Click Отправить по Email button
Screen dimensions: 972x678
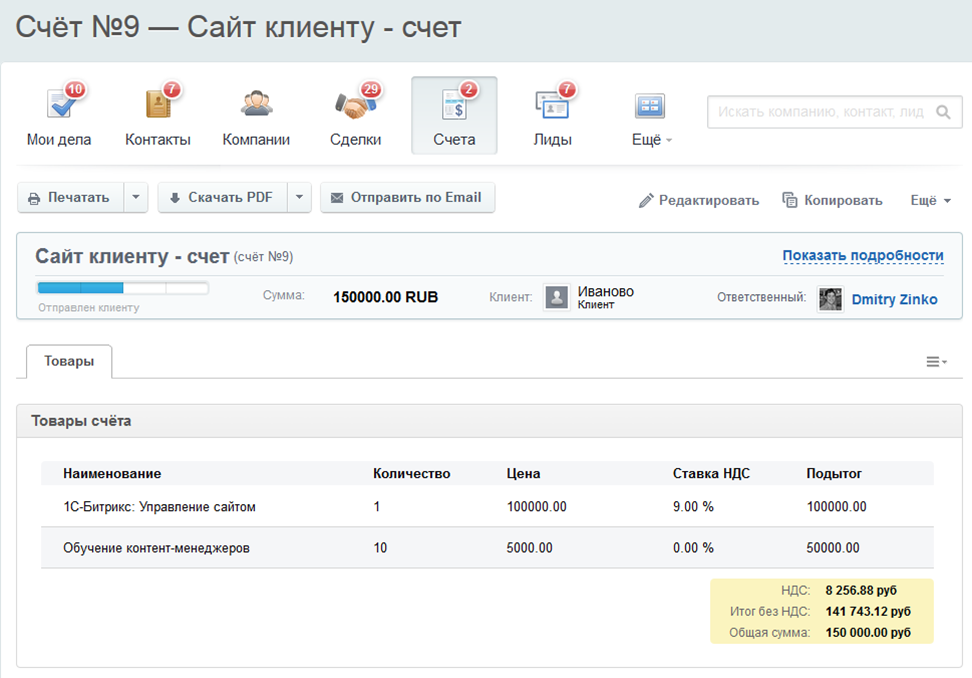coord(407,198)
